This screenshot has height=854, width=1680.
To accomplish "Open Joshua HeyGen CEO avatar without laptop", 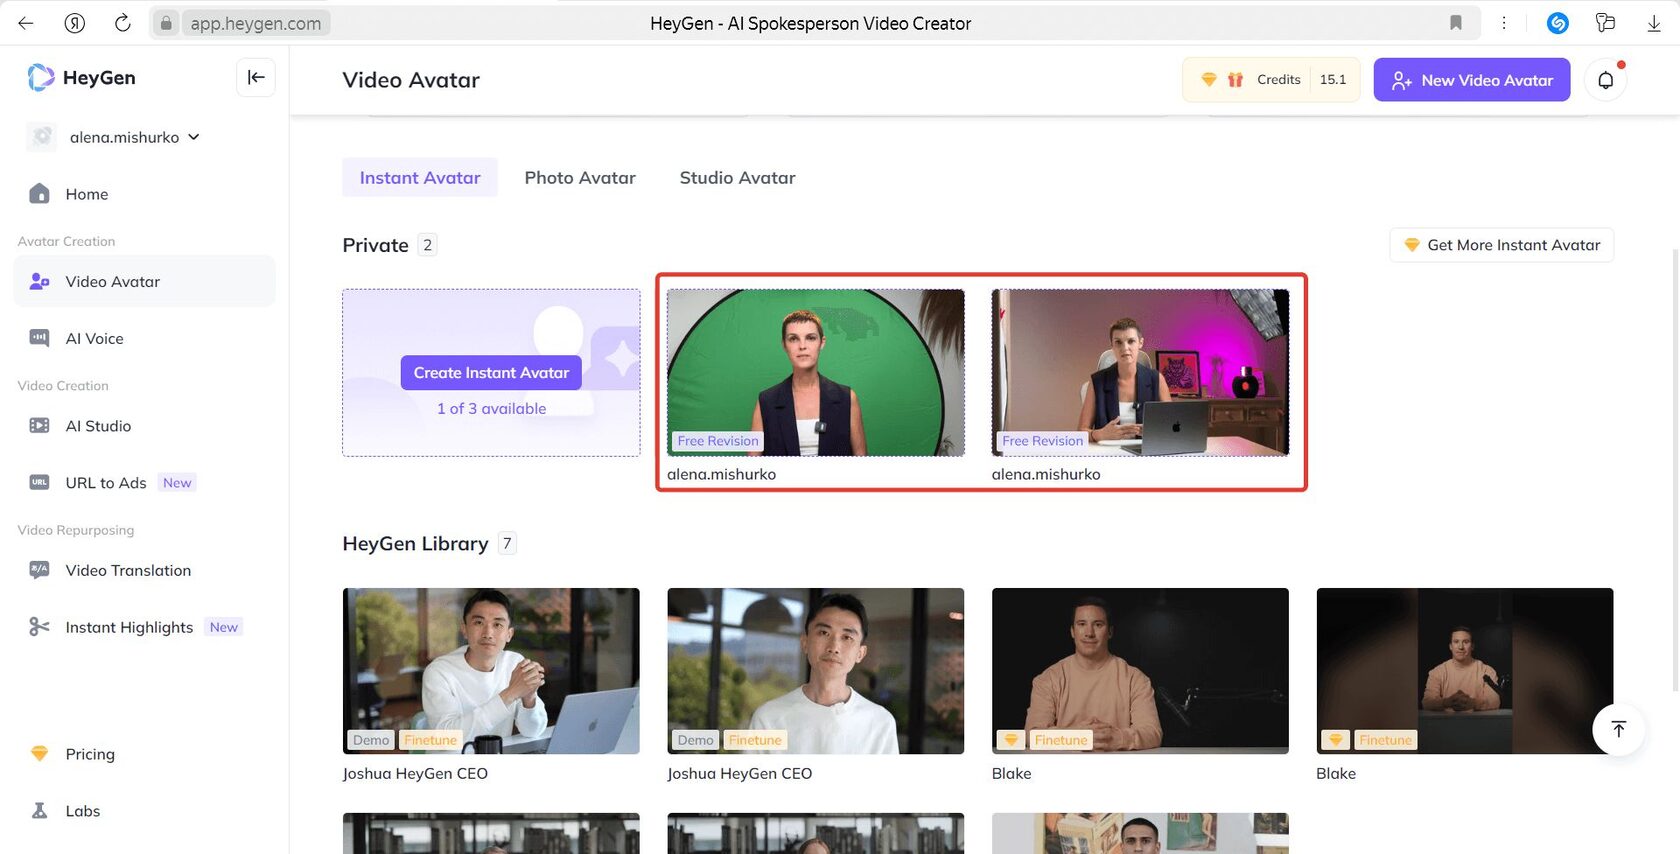I will (816, 671).
